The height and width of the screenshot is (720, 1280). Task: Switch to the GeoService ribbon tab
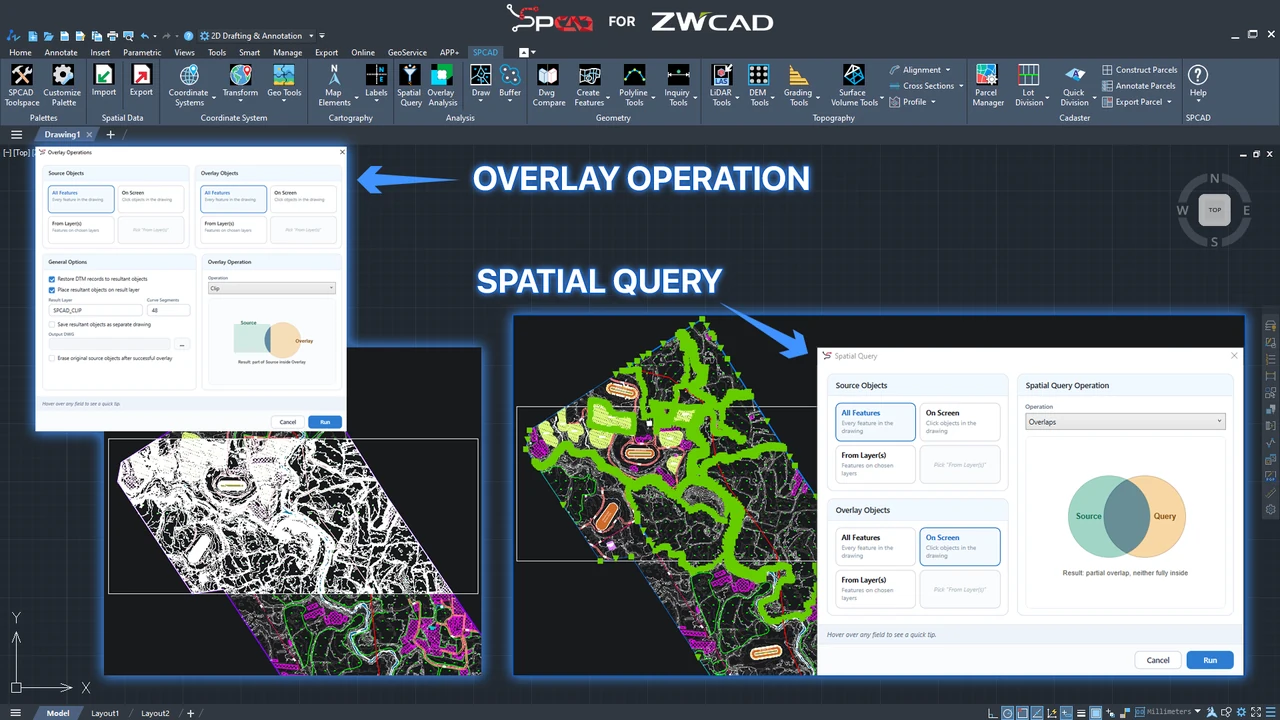click(407, 52)
